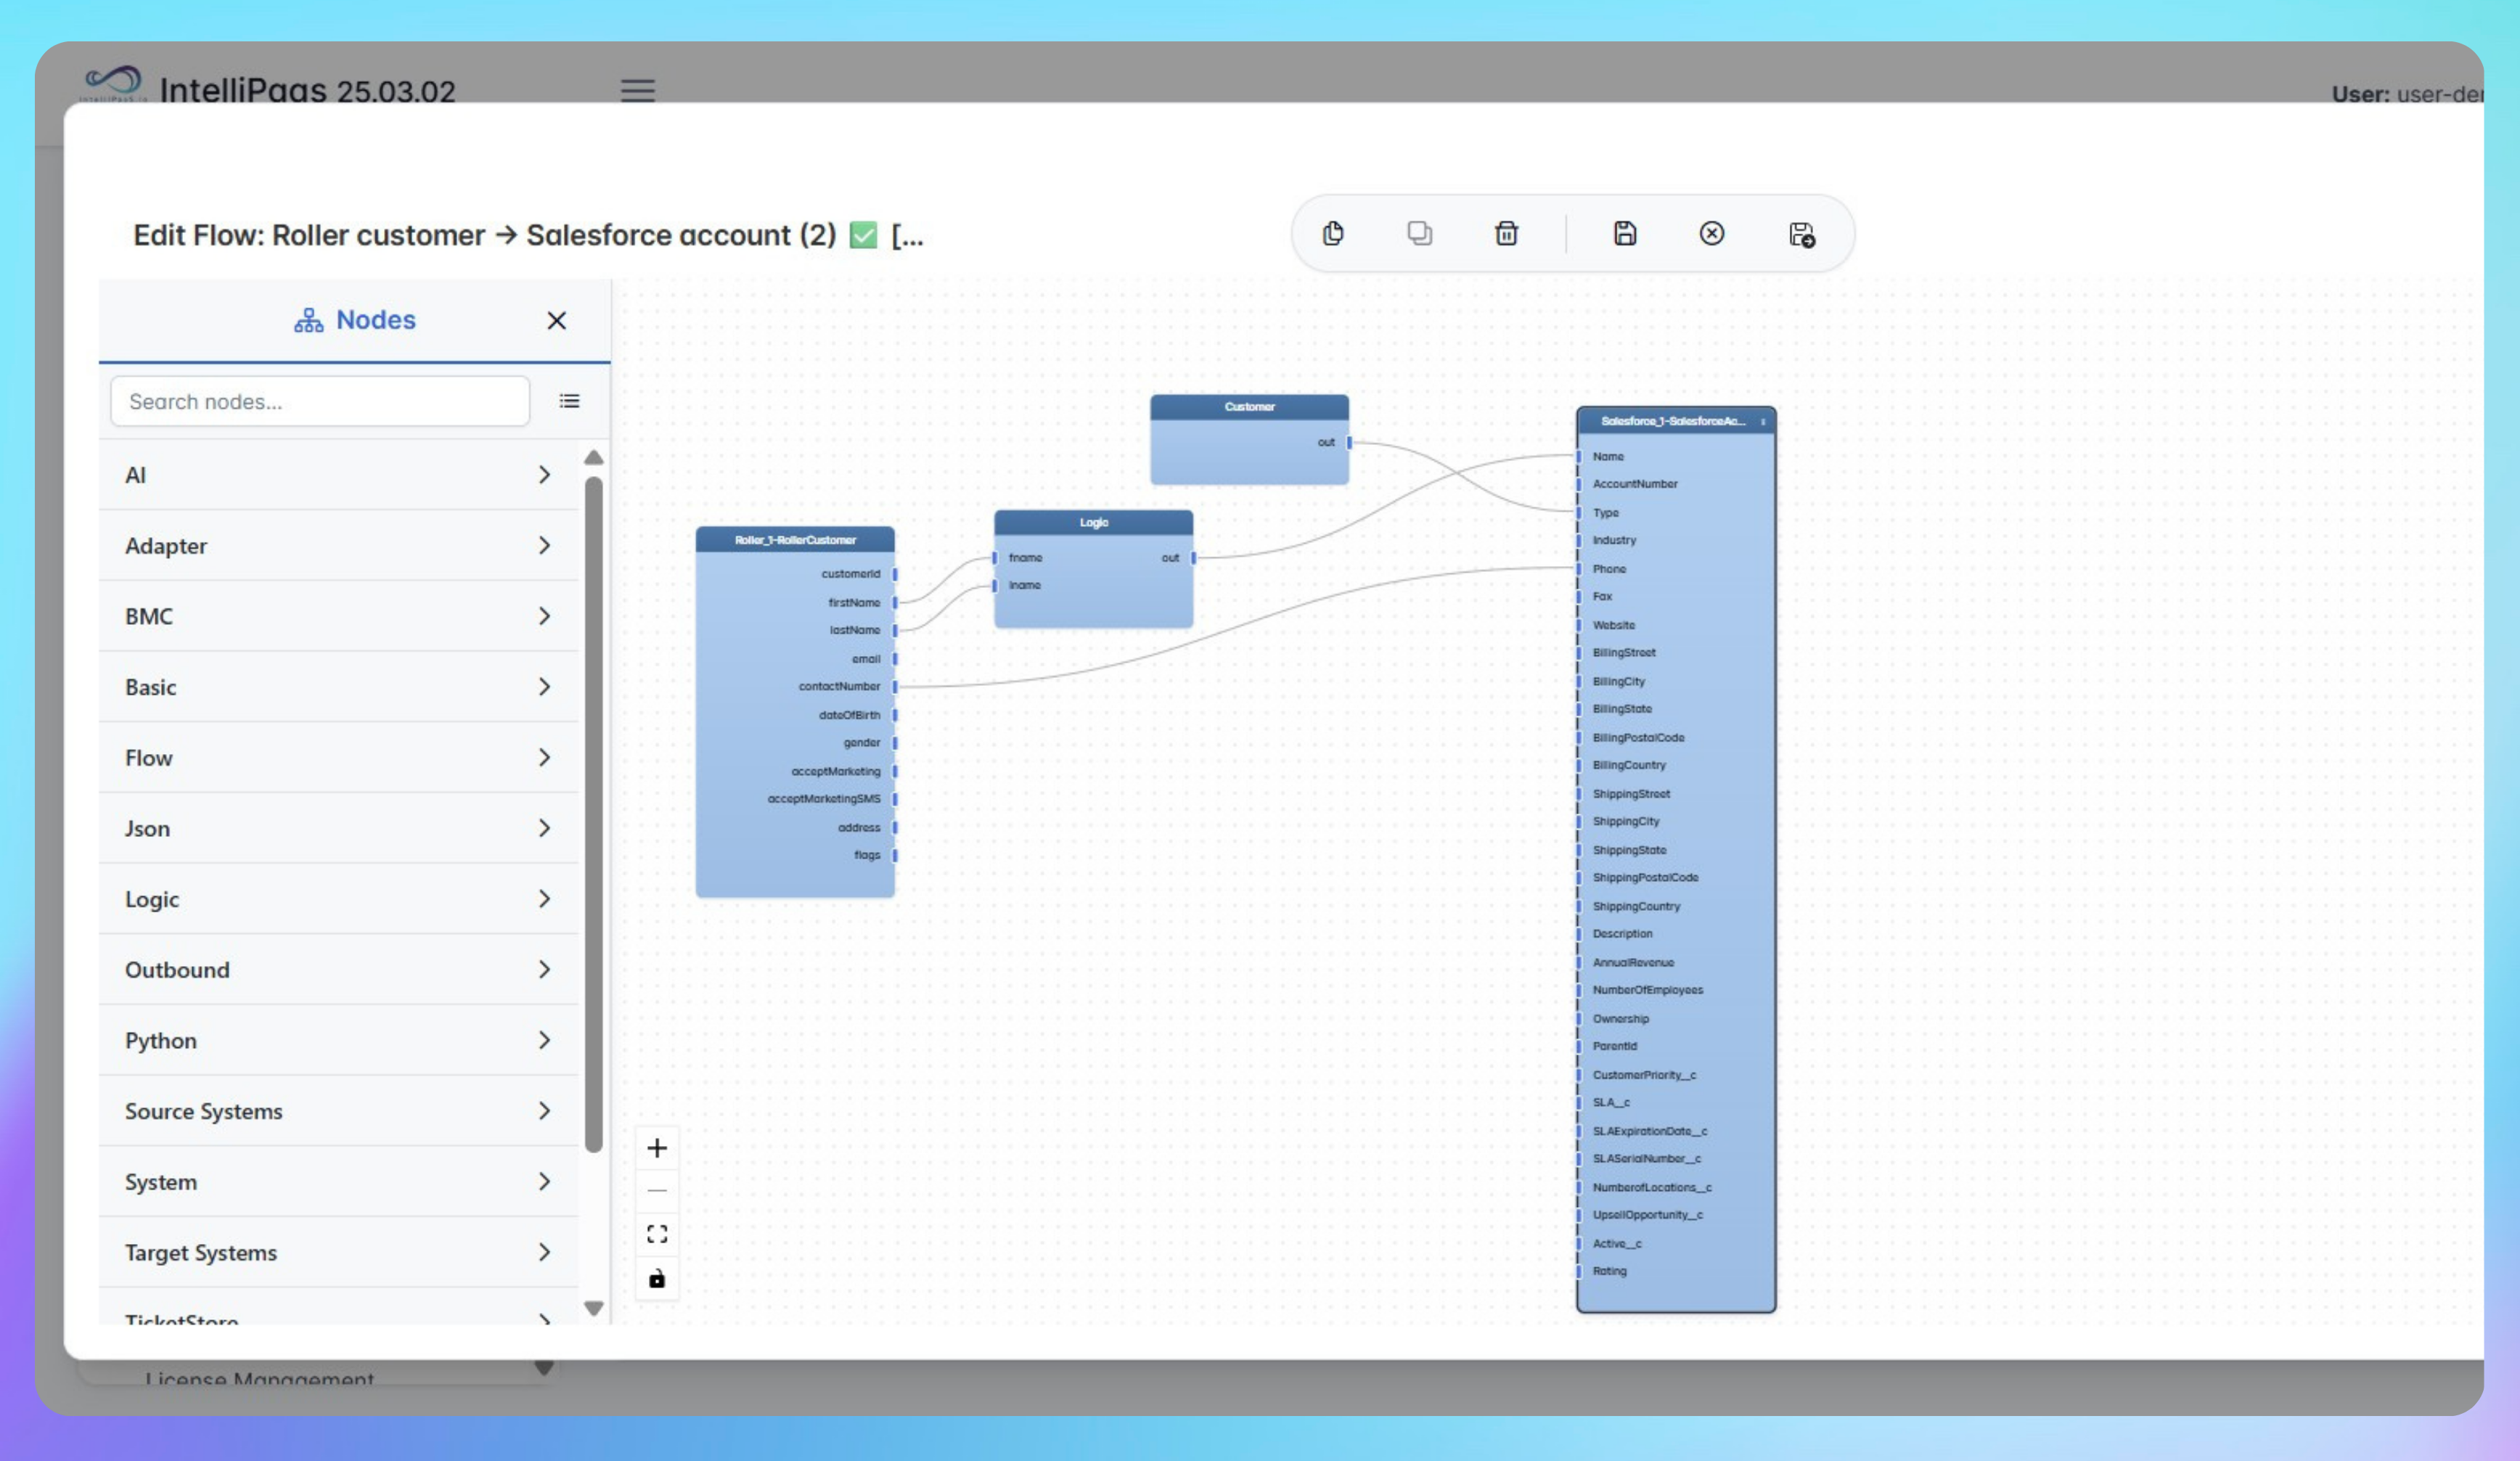
Task: Click the paste clipboard icon in toolbar
Action: point(1333,234)
